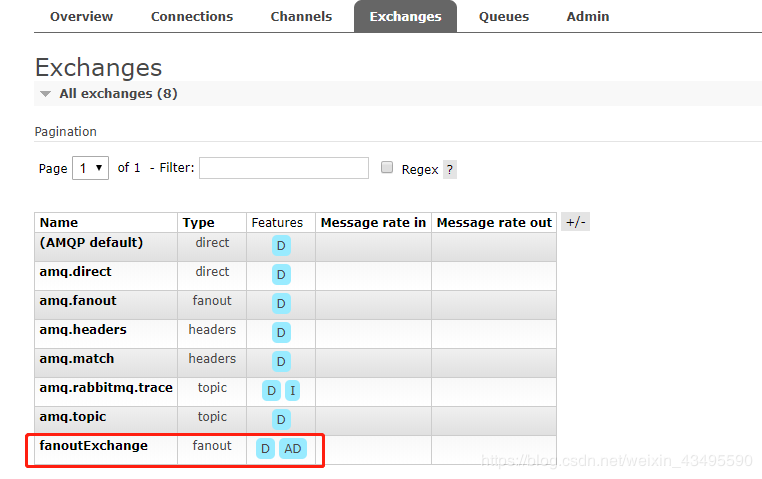The height and width of the screenshot is (479, 762).
Task: Switch to the Queues tab
Action: click(x=503, y=17)
